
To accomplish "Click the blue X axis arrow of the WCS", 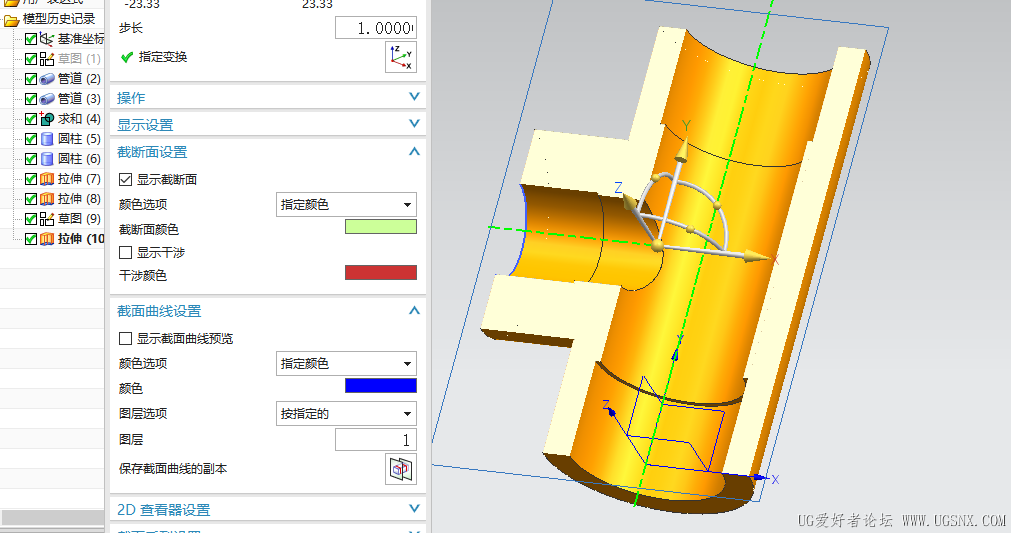I will point(761,478).
